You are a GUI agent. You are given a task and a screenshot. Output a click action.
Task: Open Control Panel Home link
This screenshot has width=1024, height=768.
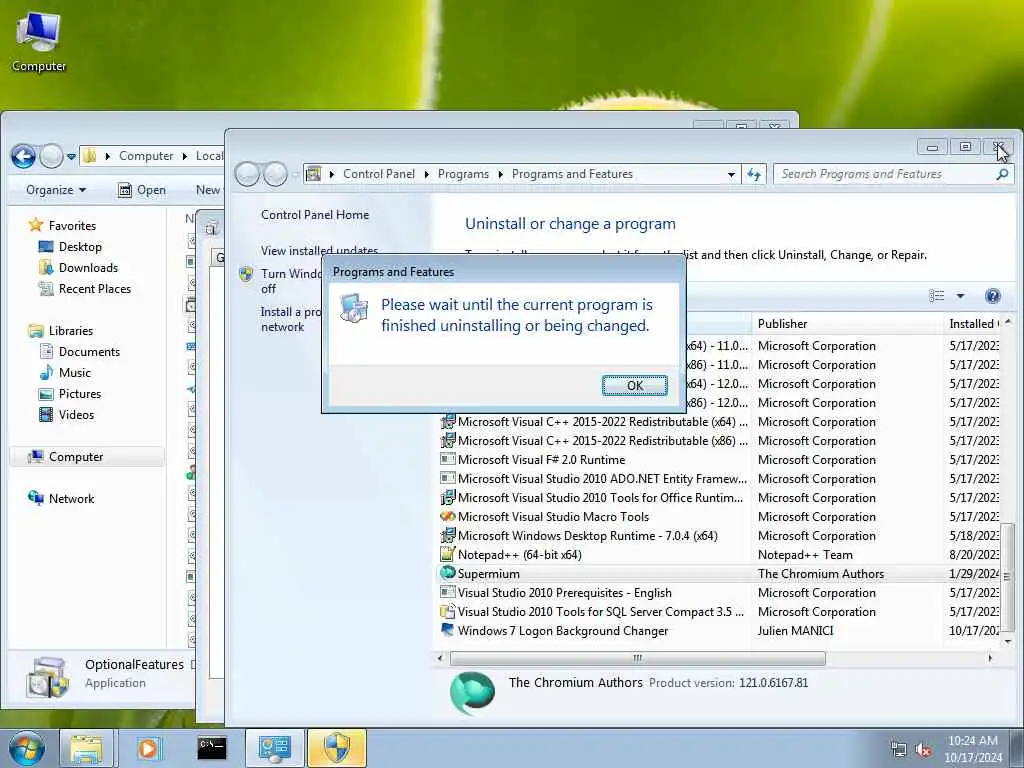[315, 215]
